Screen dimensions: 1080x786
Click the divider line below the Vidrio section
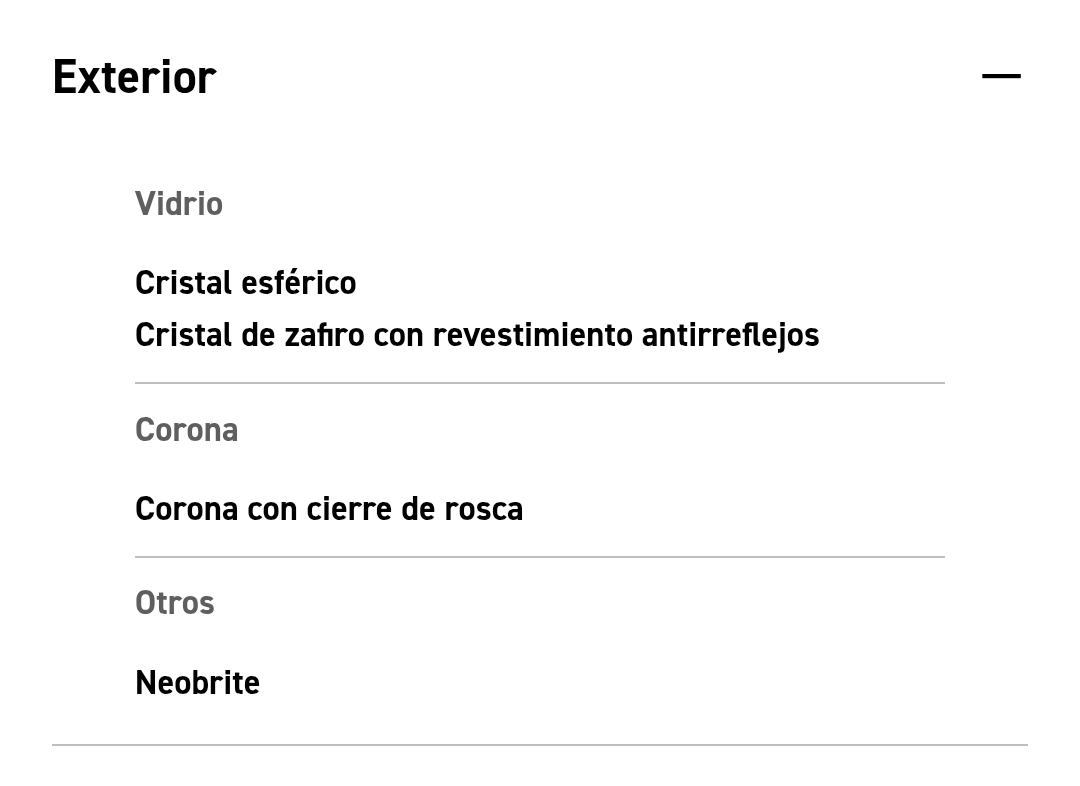[x=540, y=383]
